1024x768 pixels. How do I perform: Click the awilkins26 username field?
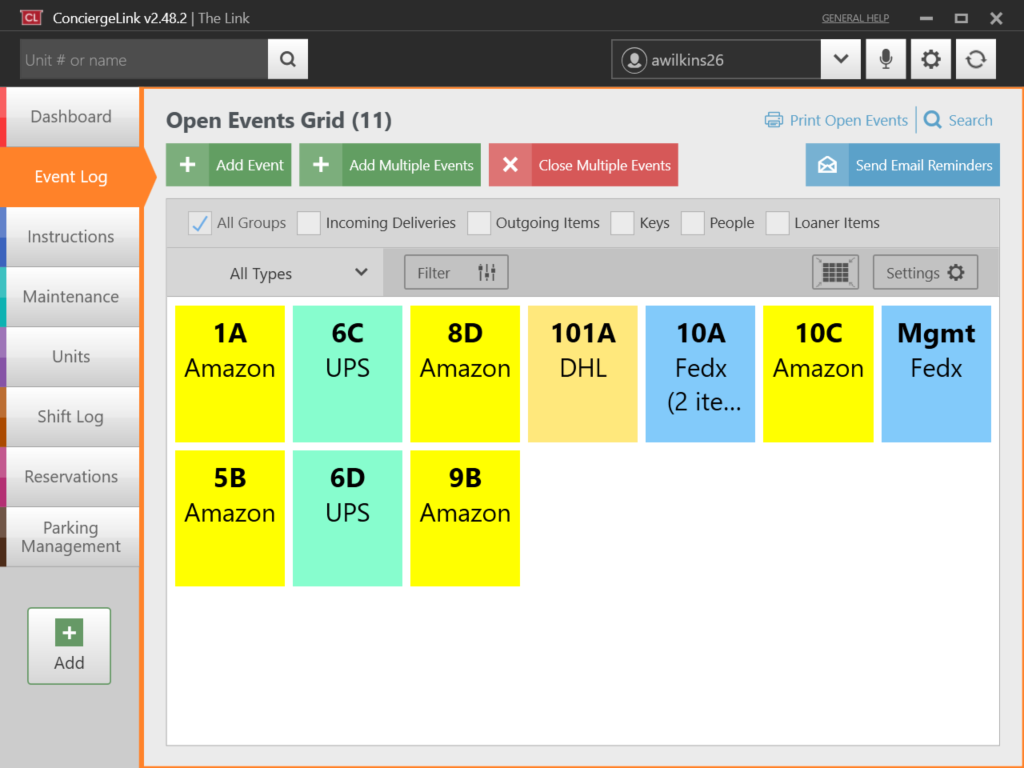click(x=716, y=59)
